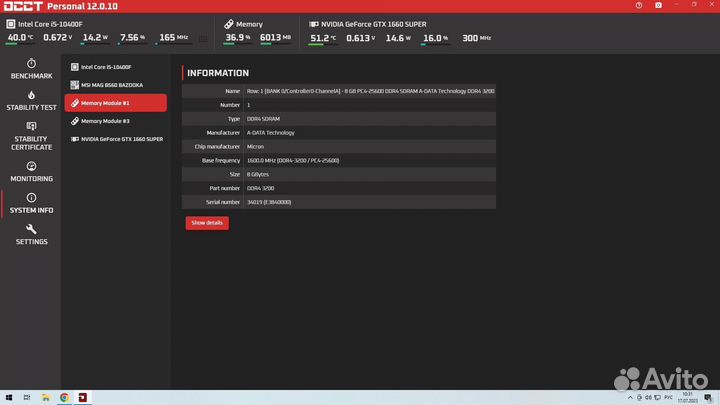Click the Manufacturer value A-DATA Technology
This screenshot has width=720, height=405.
[x=270, y=133]
